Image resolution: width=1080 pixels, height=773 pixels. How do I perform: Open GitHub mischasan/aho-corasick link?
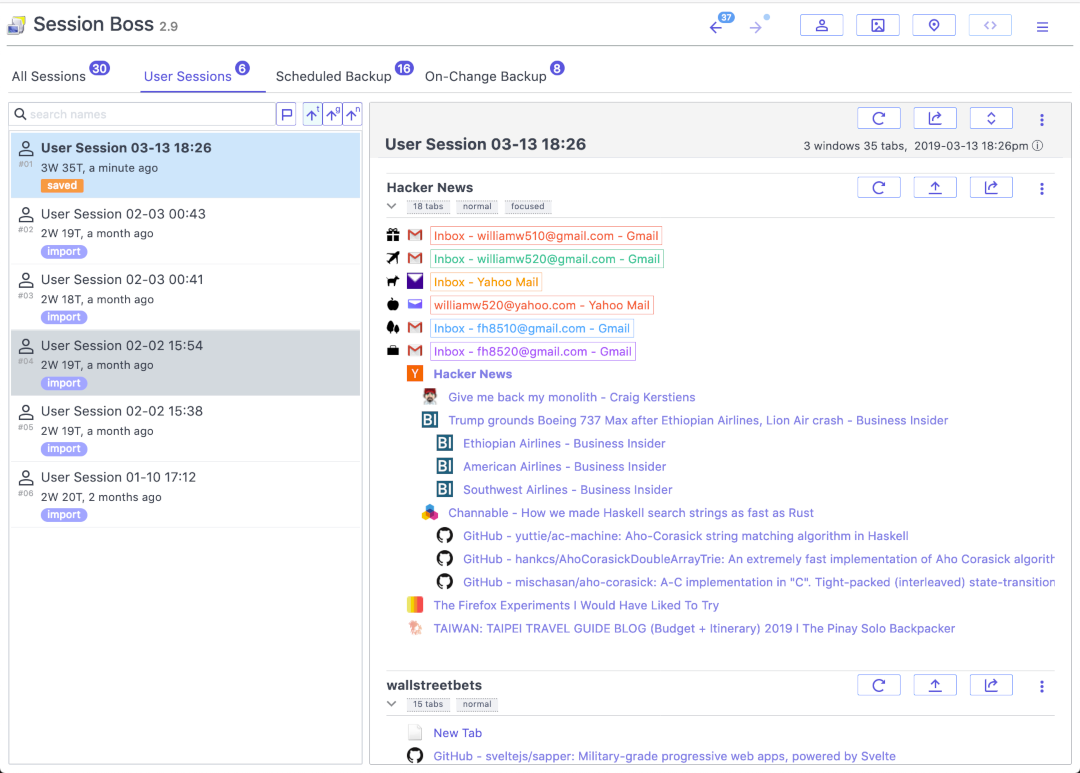(758, 582)
